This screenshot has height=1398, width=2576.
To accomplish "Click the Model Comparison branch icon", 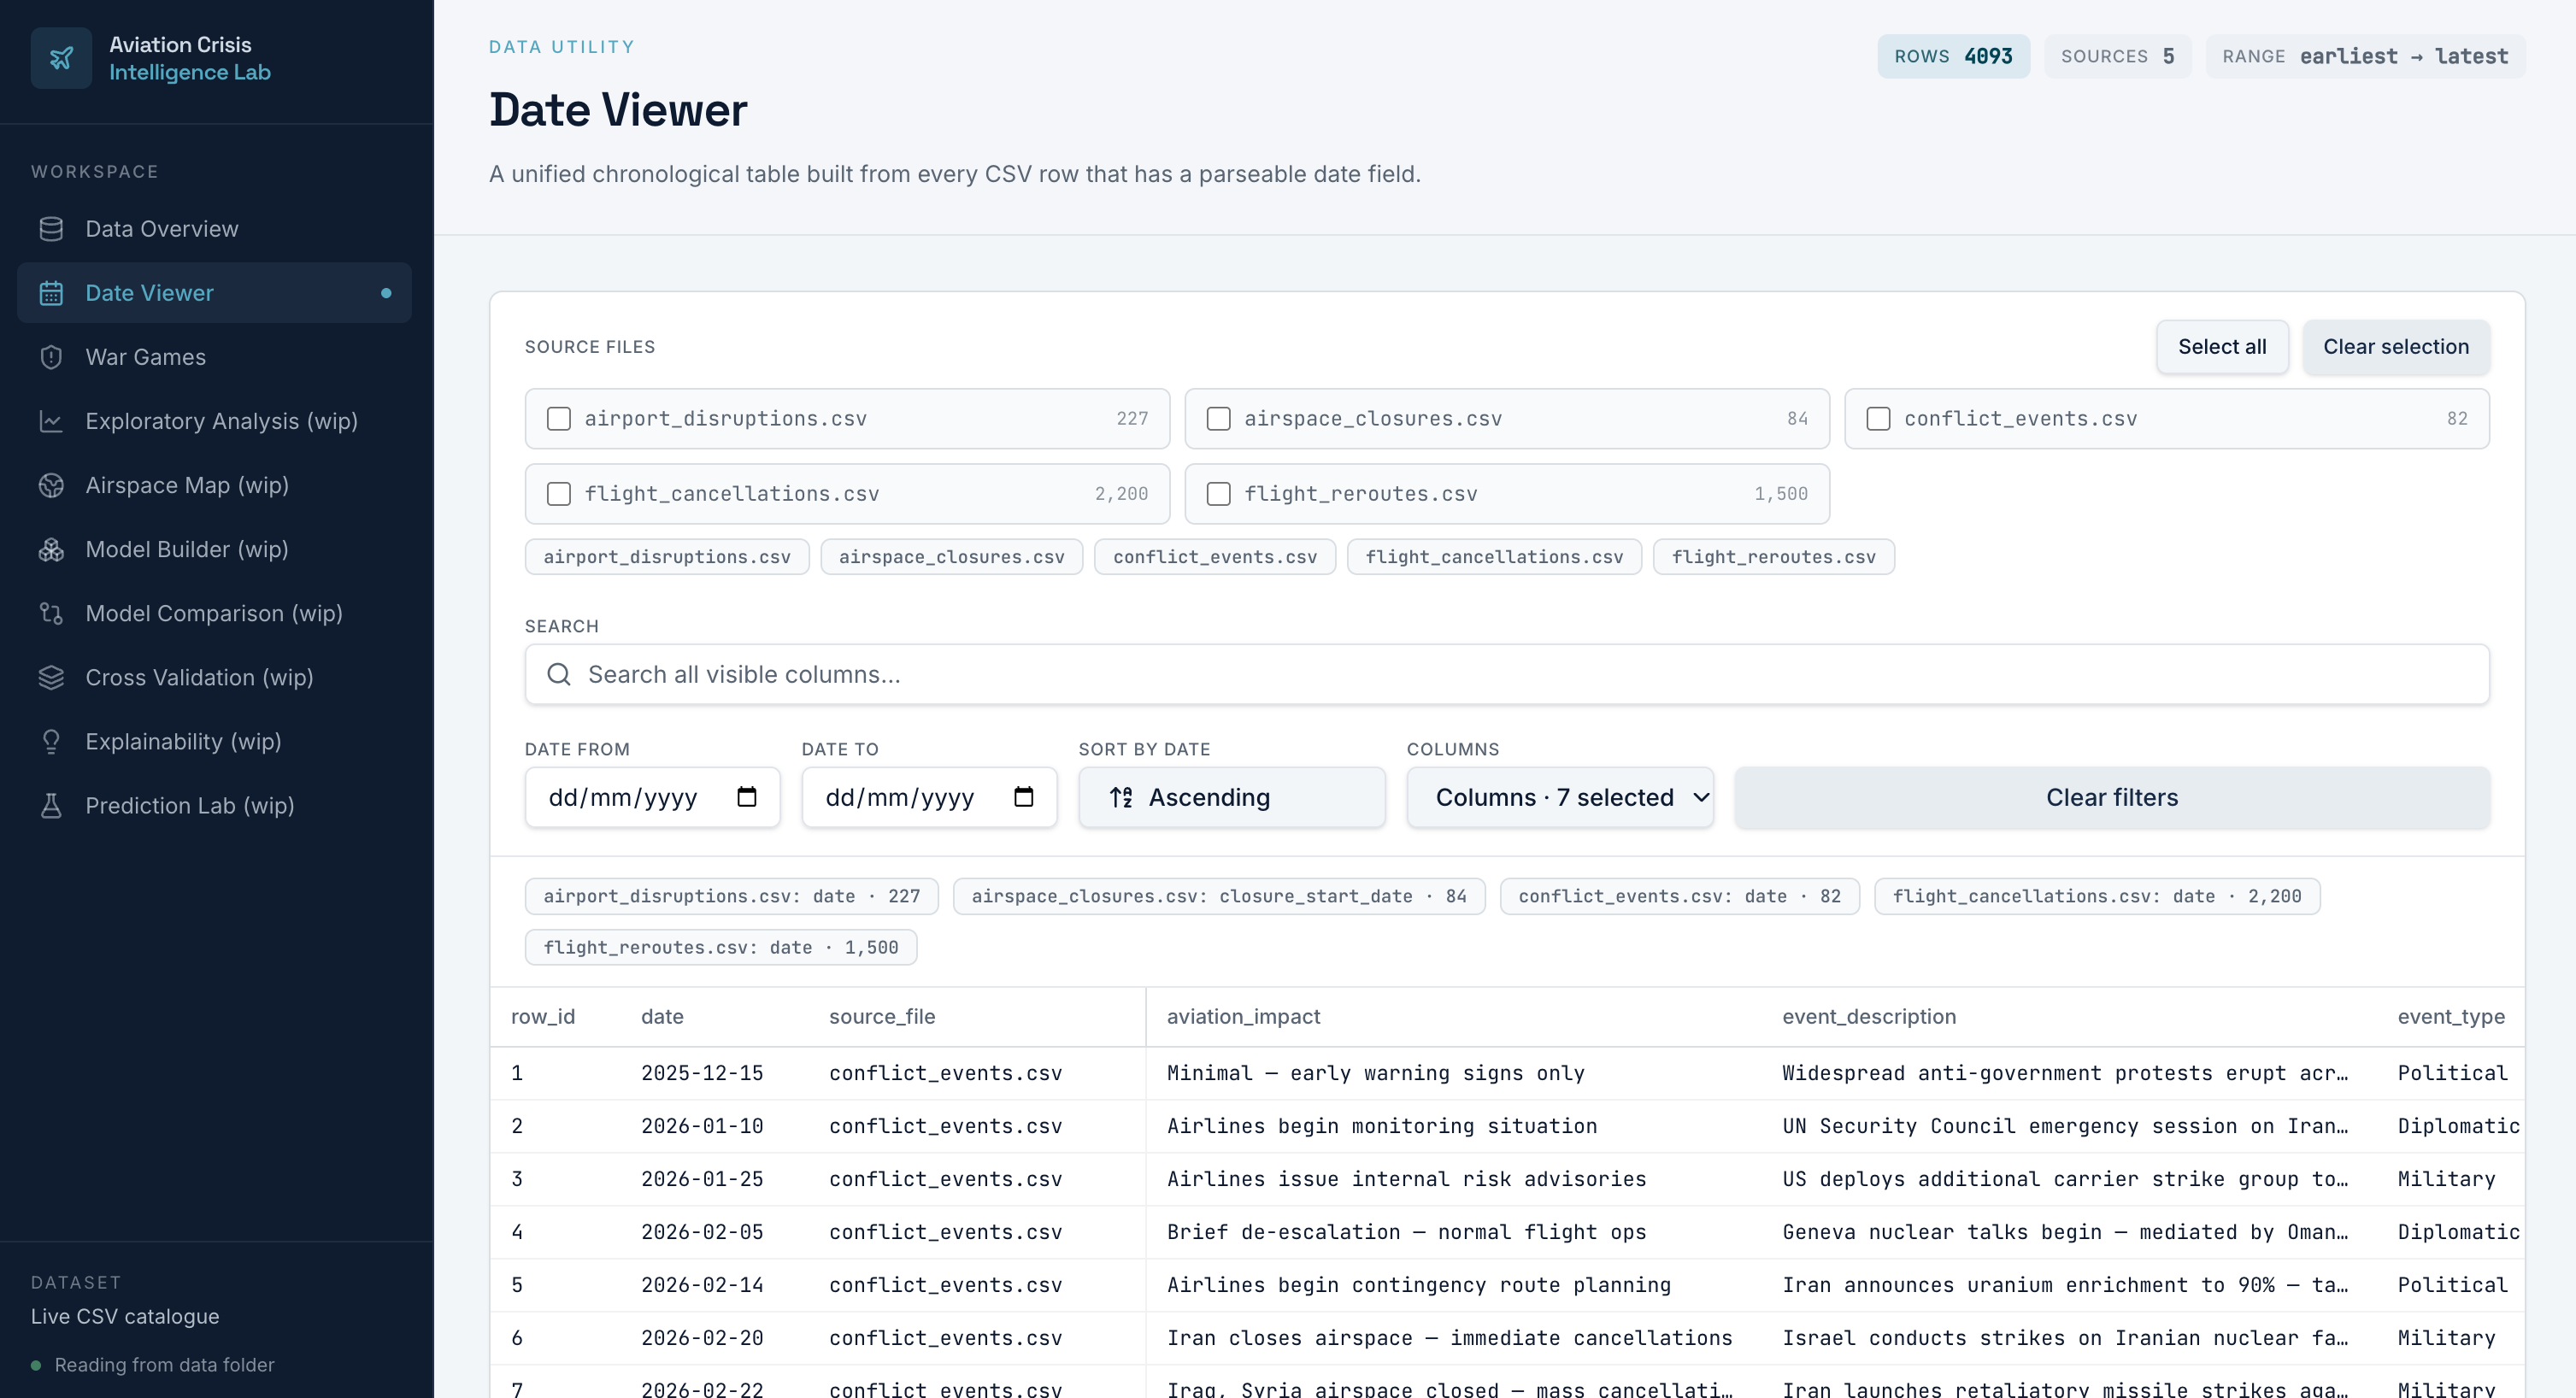I will [x=51, y=613].
